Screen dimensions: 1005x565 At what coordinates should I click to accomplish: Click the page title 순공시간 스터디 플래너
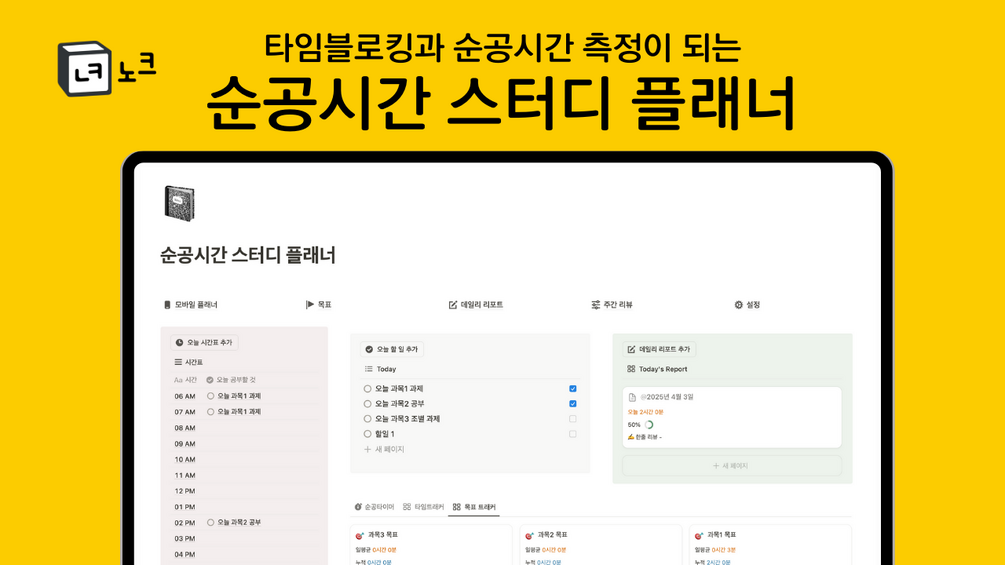pos(247,255)
